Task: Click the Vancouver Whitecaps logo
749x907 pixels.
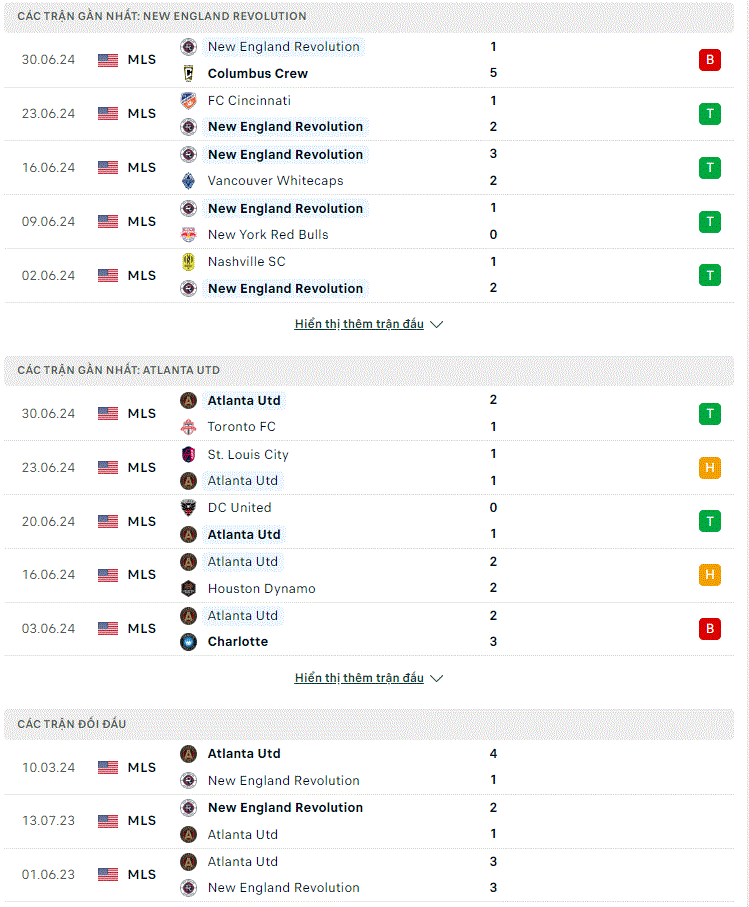Action: click(189, 181)
